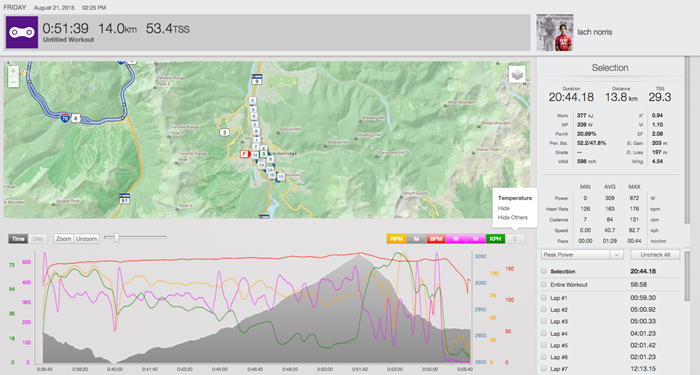Toggle the red BPM chart series

point(436,239)
